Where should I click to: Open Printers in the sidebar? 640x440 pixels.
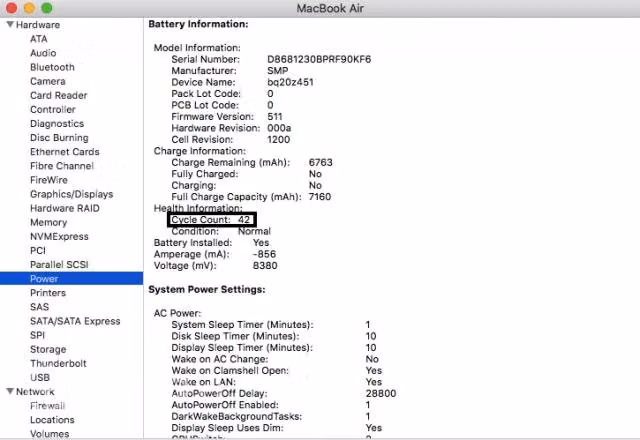[x=48, y=293]
